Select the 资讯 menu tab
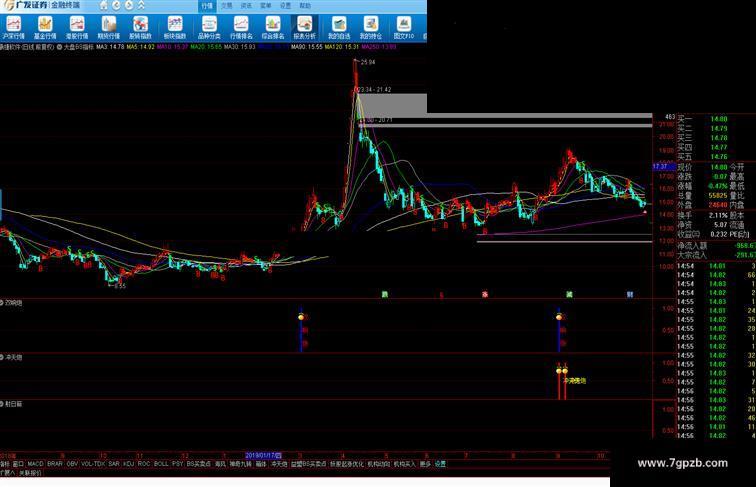Viewport: 756px width, 487px height. click(246, 6)
